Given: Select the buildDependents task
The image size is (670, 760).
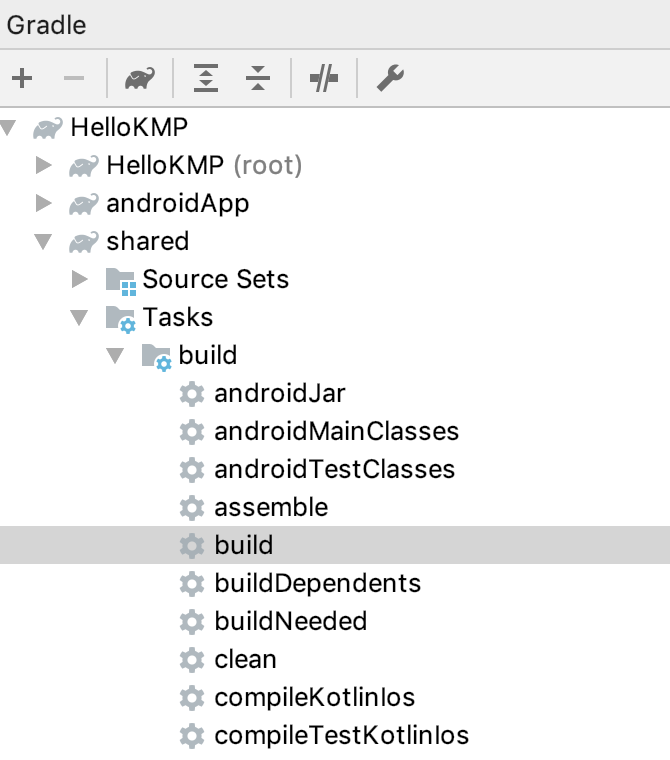Looking at the screenshot, I should click(317, 584).
